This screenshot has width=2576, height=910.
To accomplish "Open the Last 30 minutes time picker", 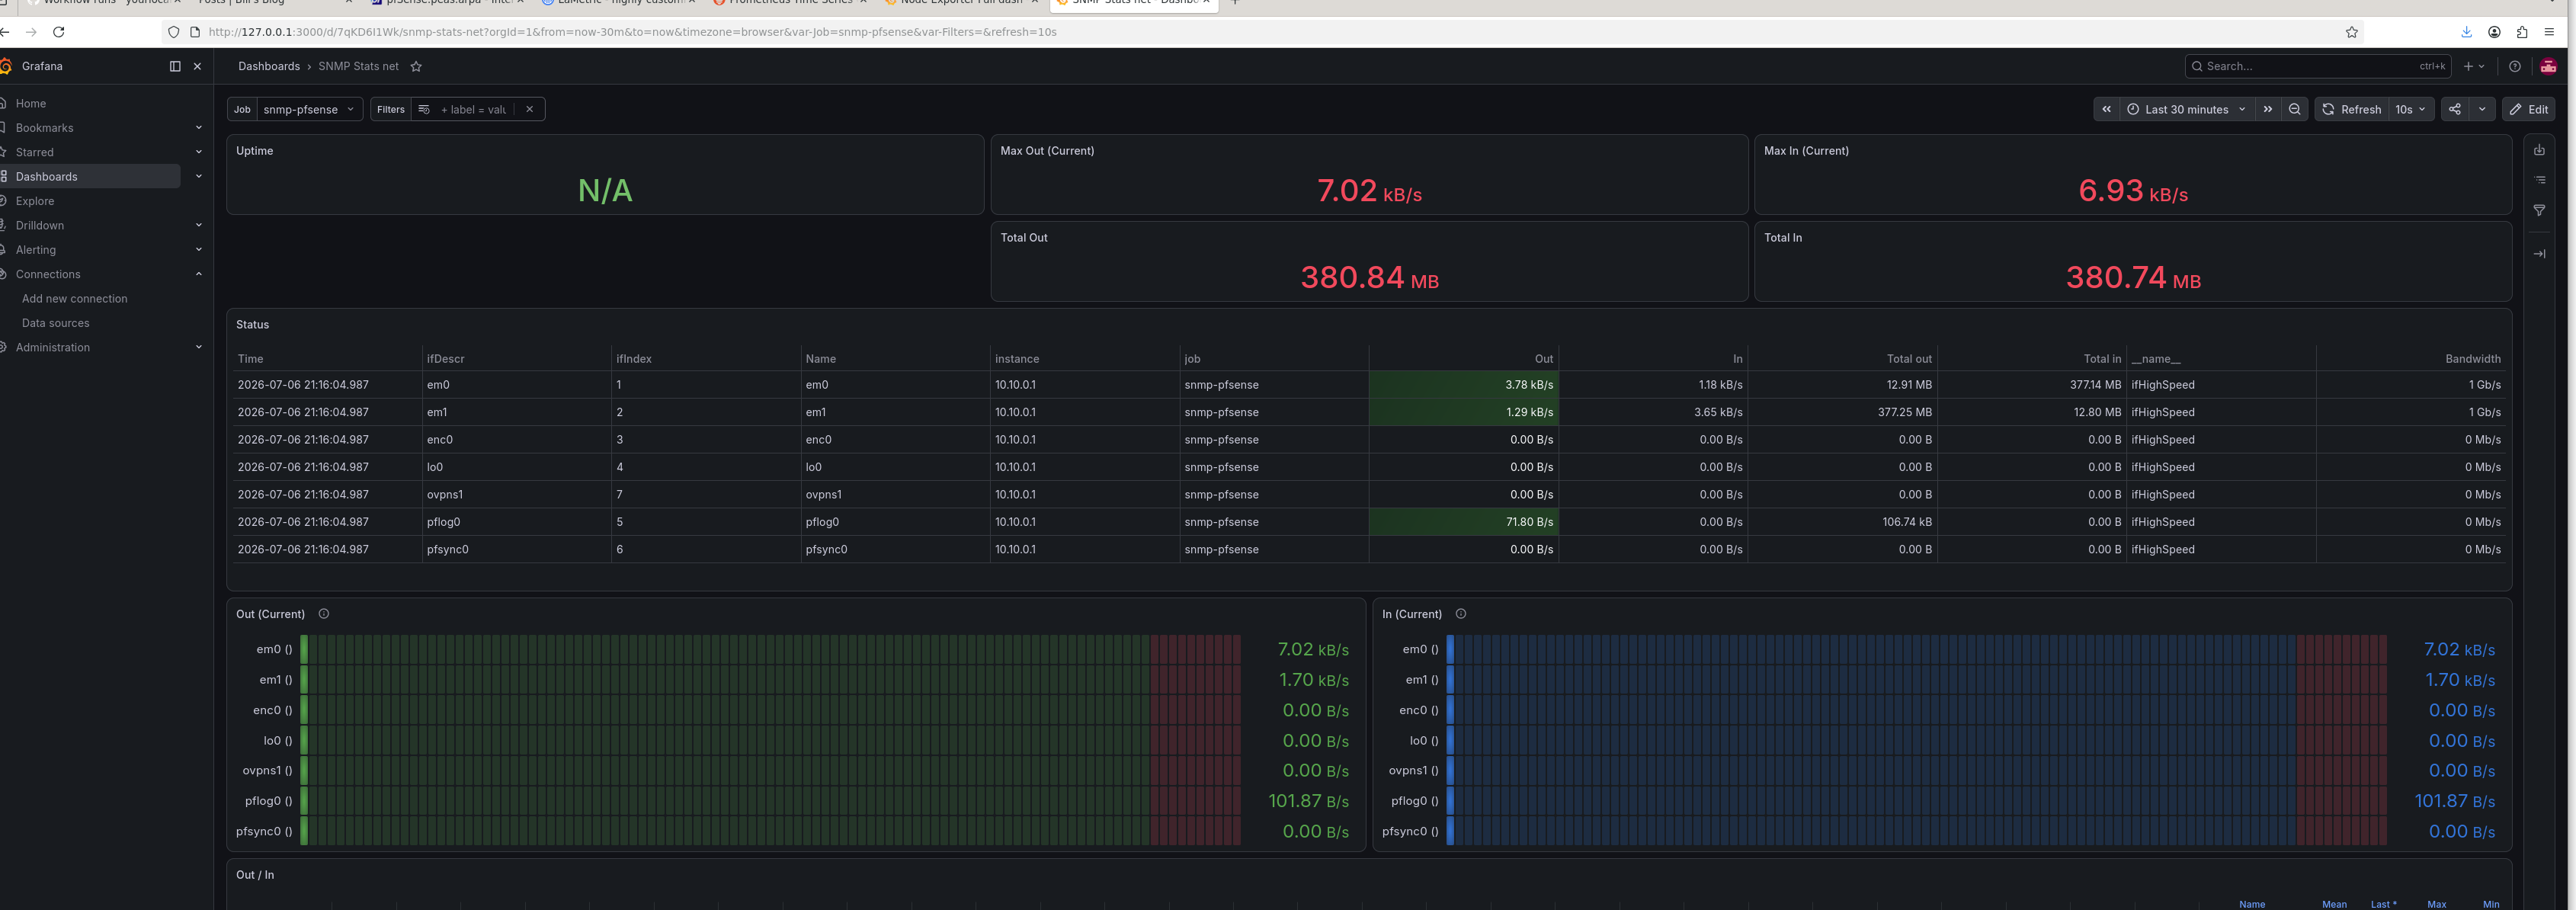I will (2186, 109).
